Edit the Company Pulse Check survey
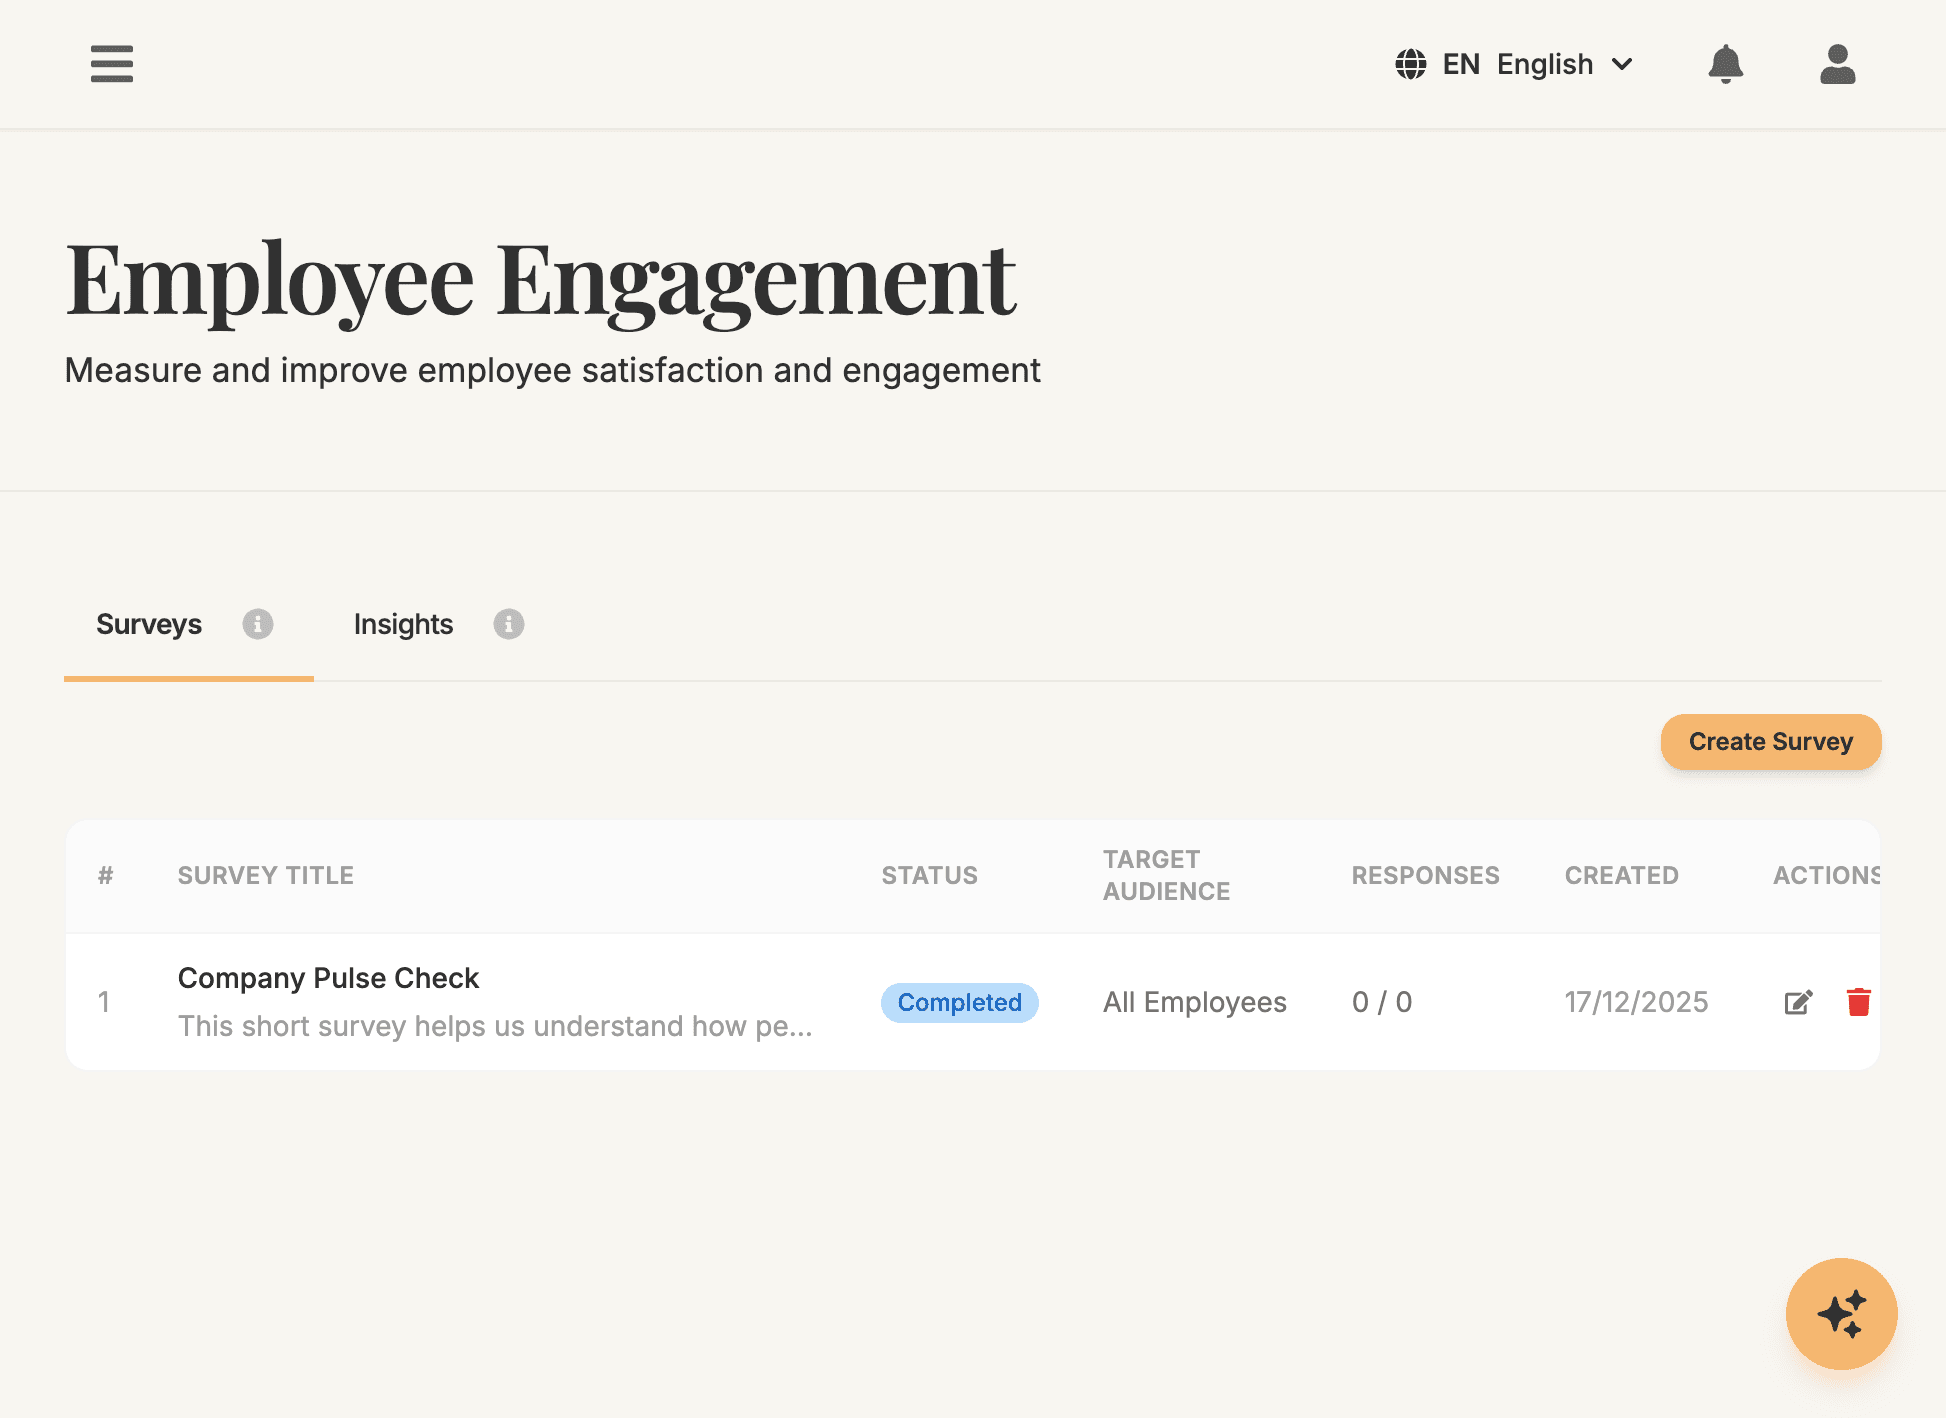The width and height of the screenshot is (1946, 1418). (x=1797, y=1002)
